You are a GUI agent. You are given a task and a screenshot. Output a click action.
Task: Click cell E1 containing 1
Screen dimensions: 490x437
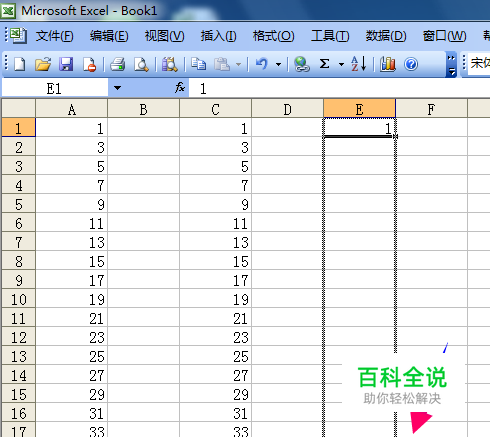click(359, 128)
